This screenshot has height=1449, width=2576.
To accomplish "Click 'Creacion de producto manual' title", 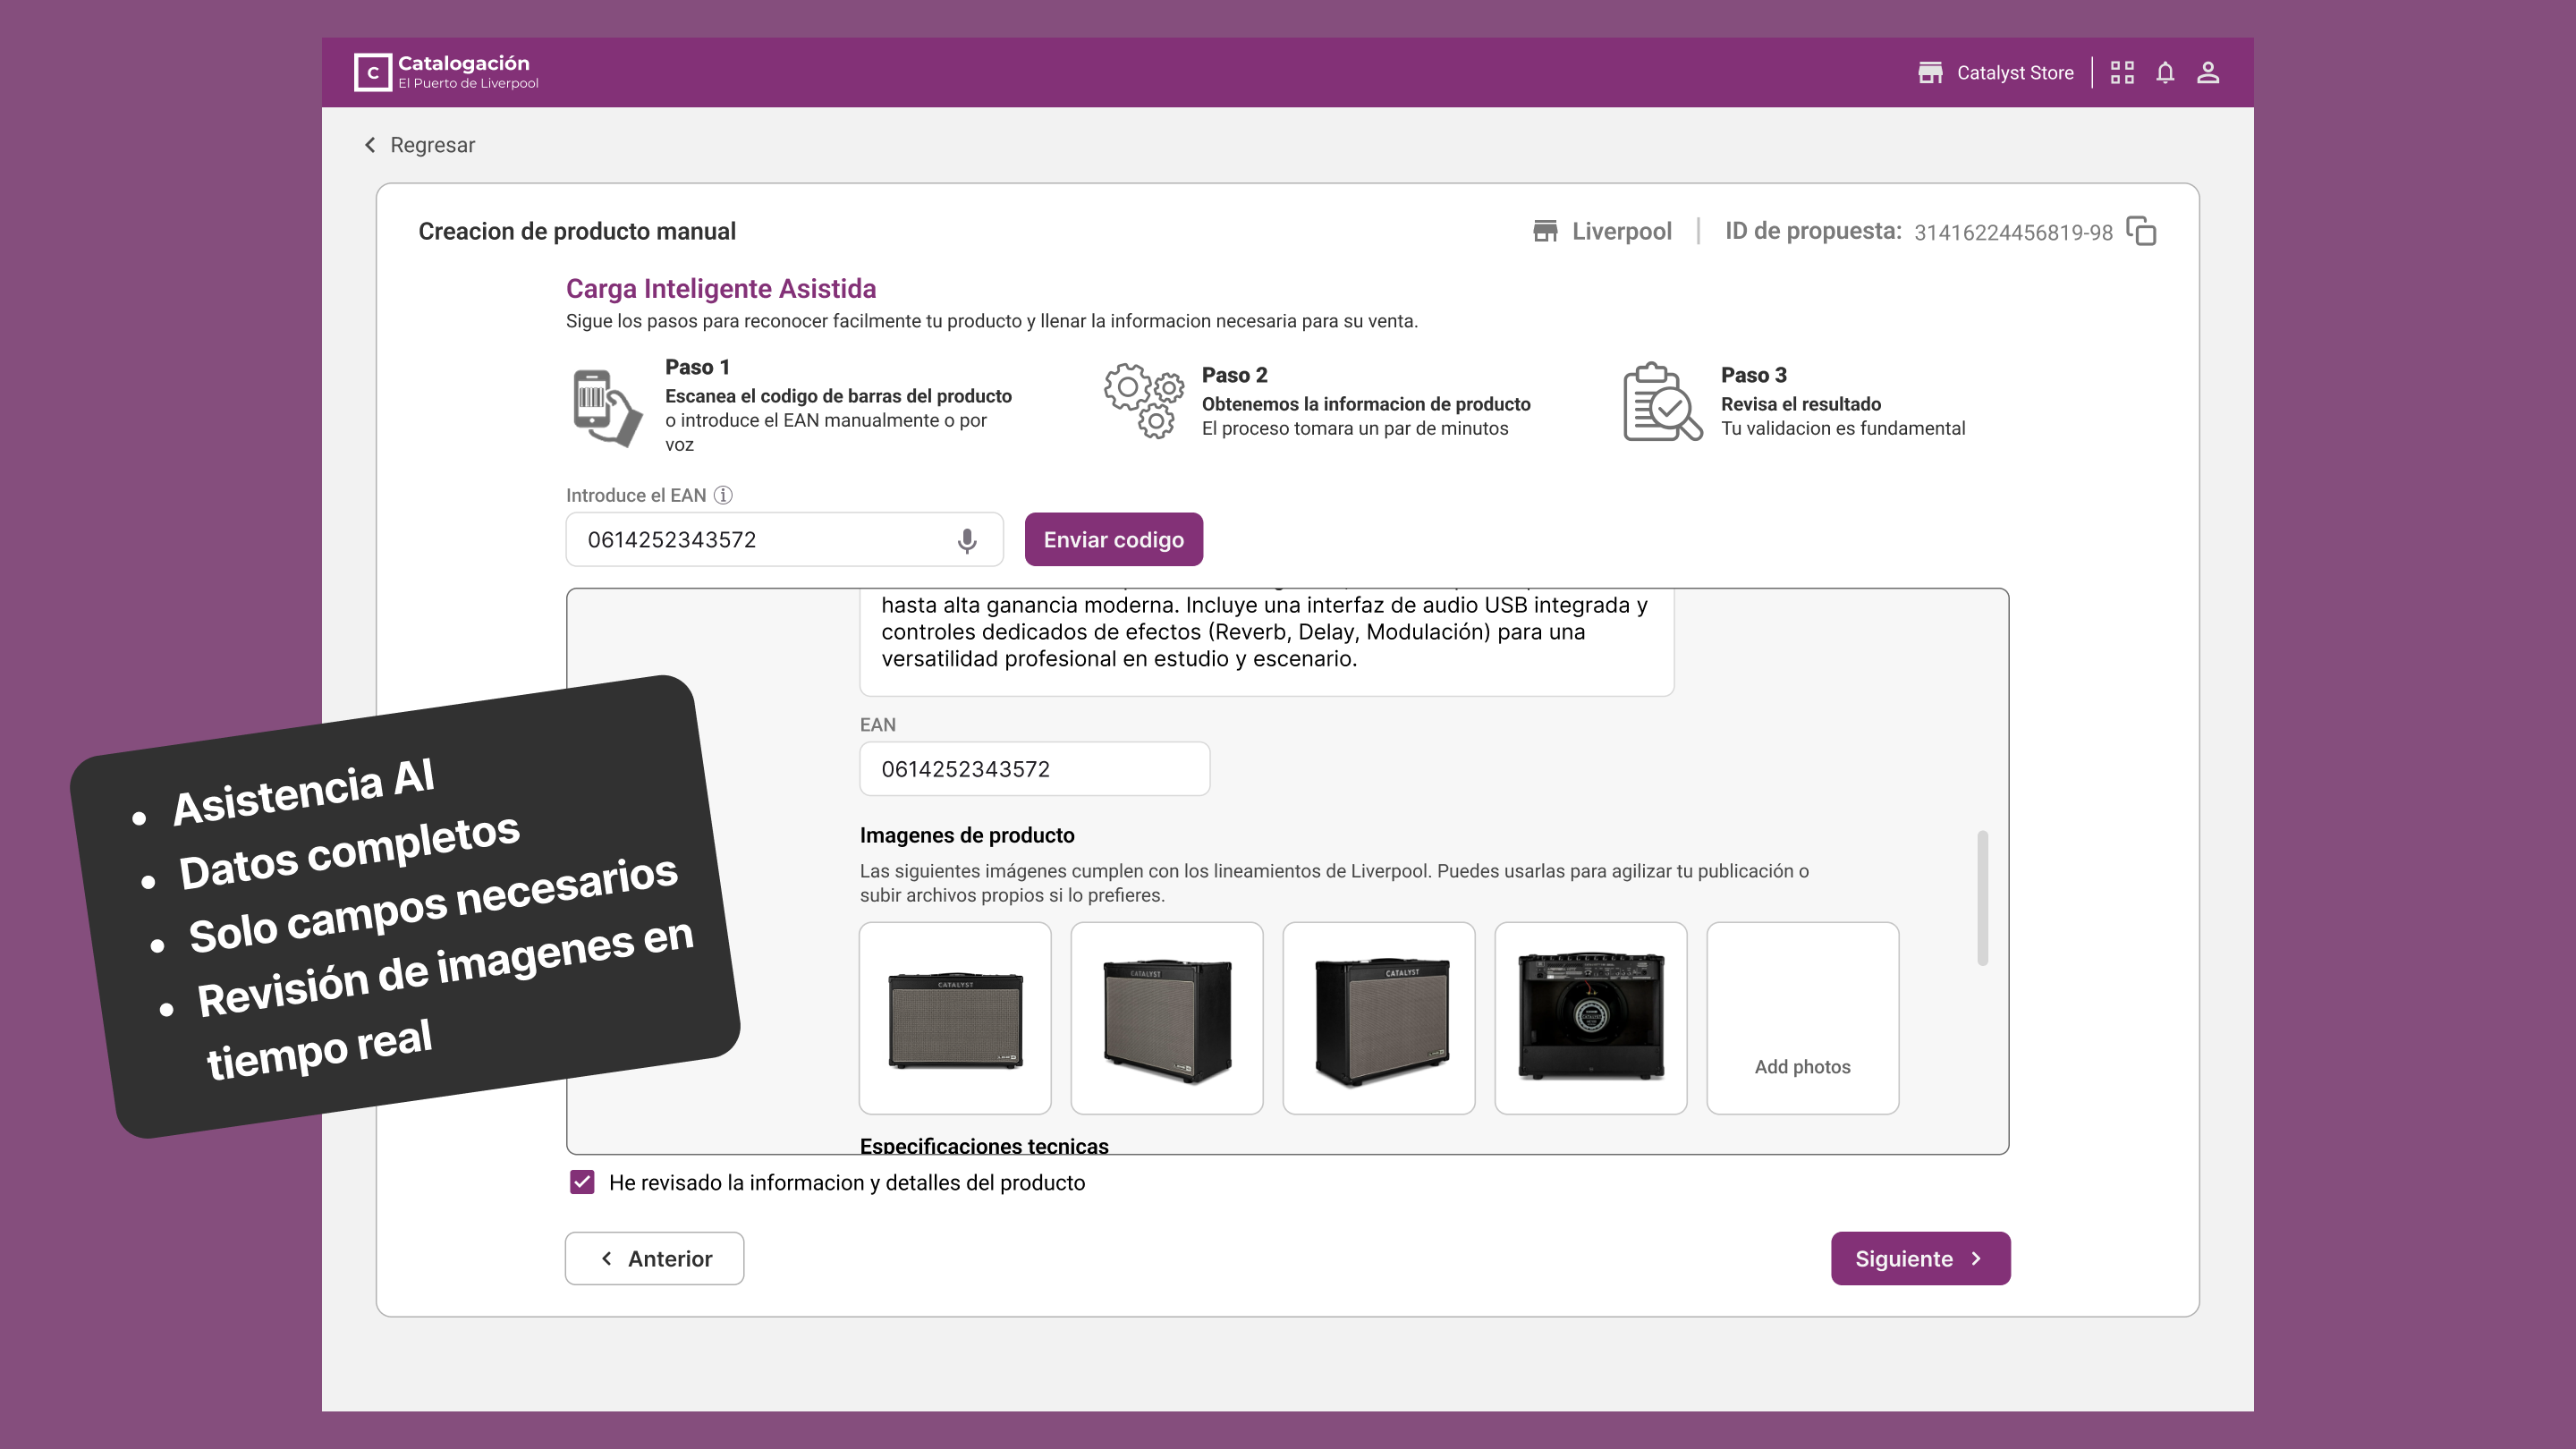I will (x=576, y=231).
